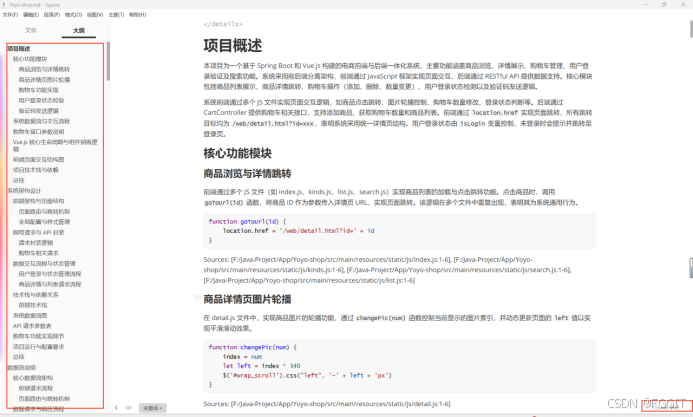Viewport: 693px width, 417px height.
Task: Click 购物车功能实现细节 outline item
Action: [38, 336]
